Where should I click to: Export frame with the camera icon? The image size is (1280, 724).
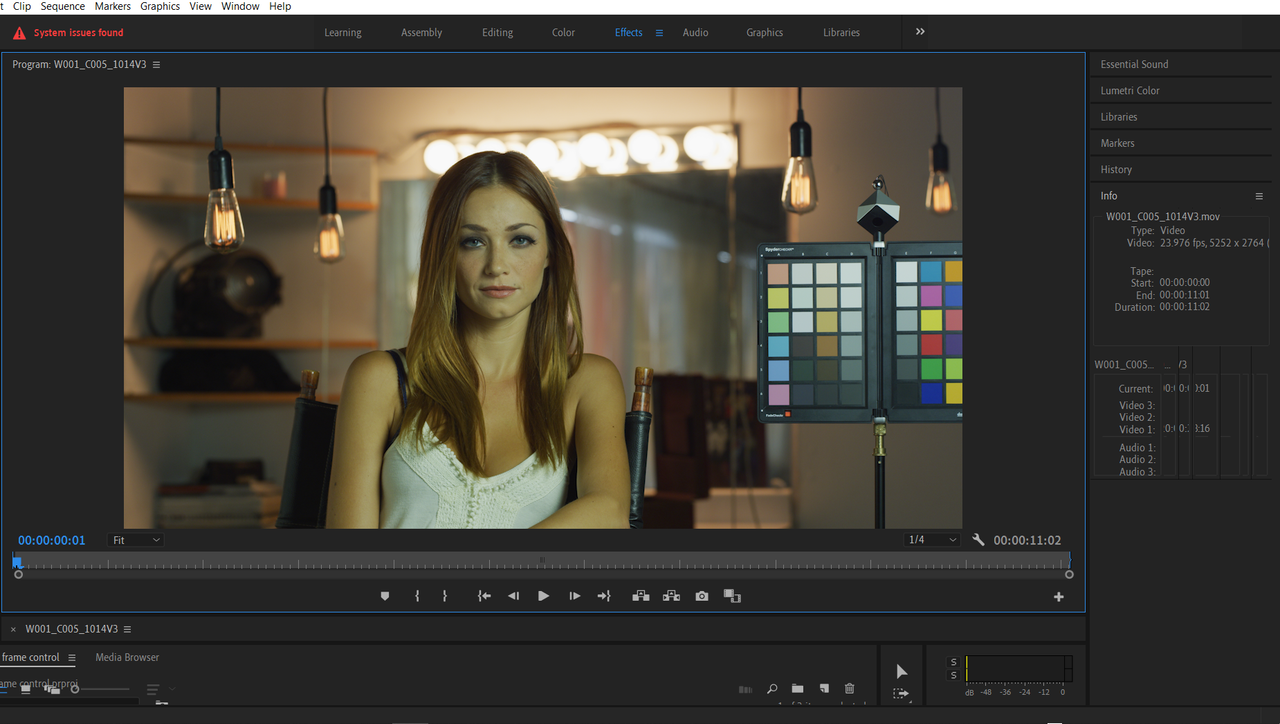coord(702,596)
